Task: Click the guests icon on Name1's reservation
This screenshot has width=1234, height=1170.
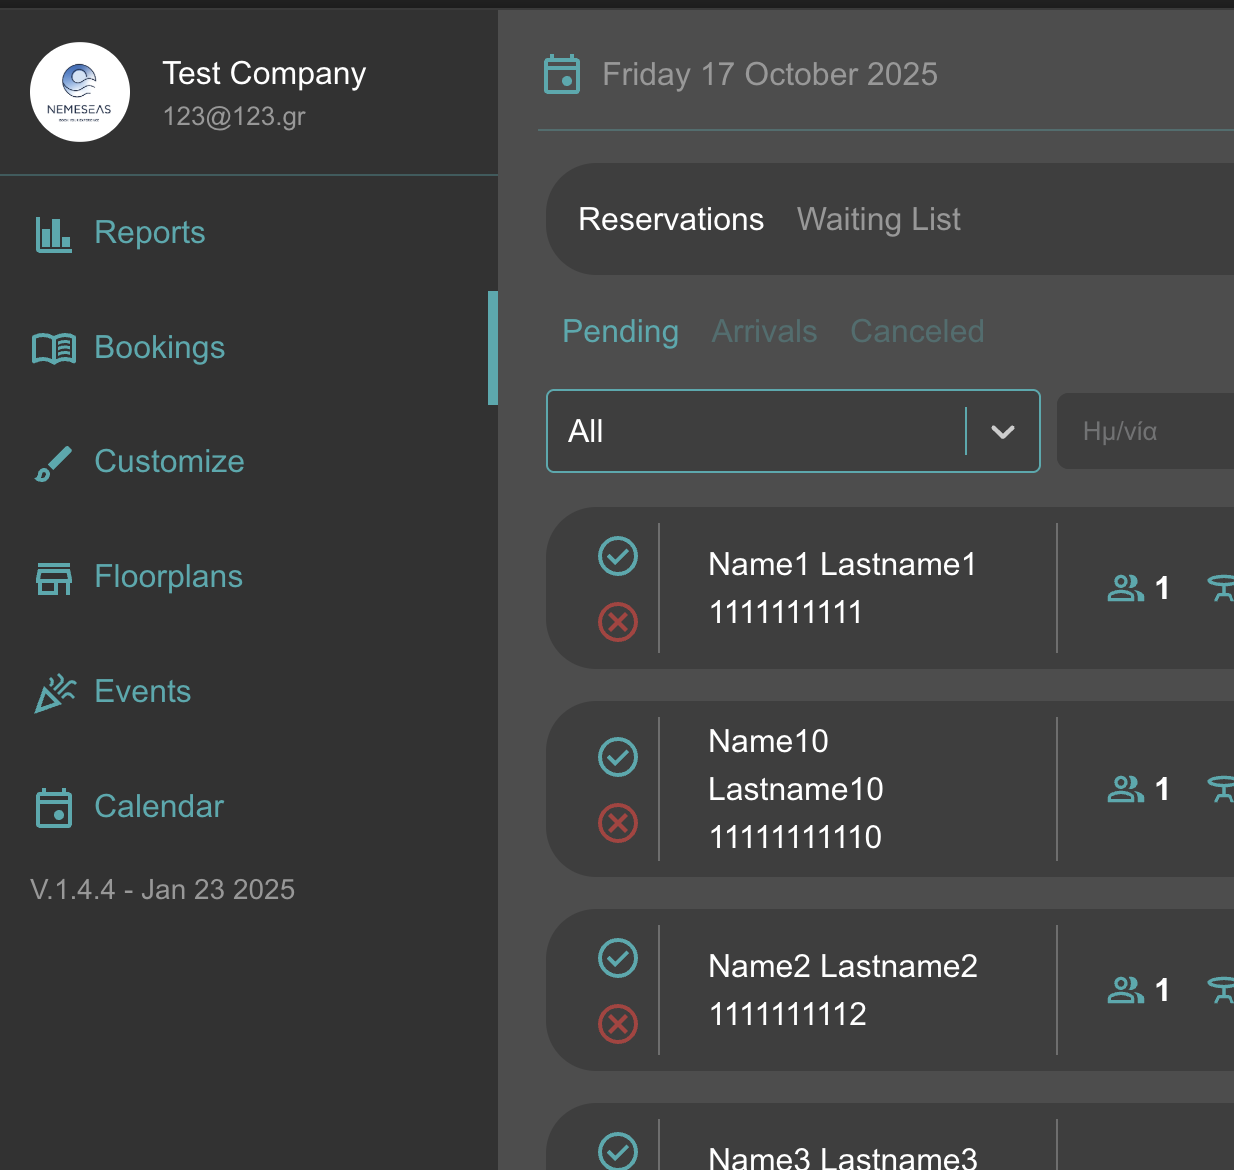Action: tap(1126, 588)
